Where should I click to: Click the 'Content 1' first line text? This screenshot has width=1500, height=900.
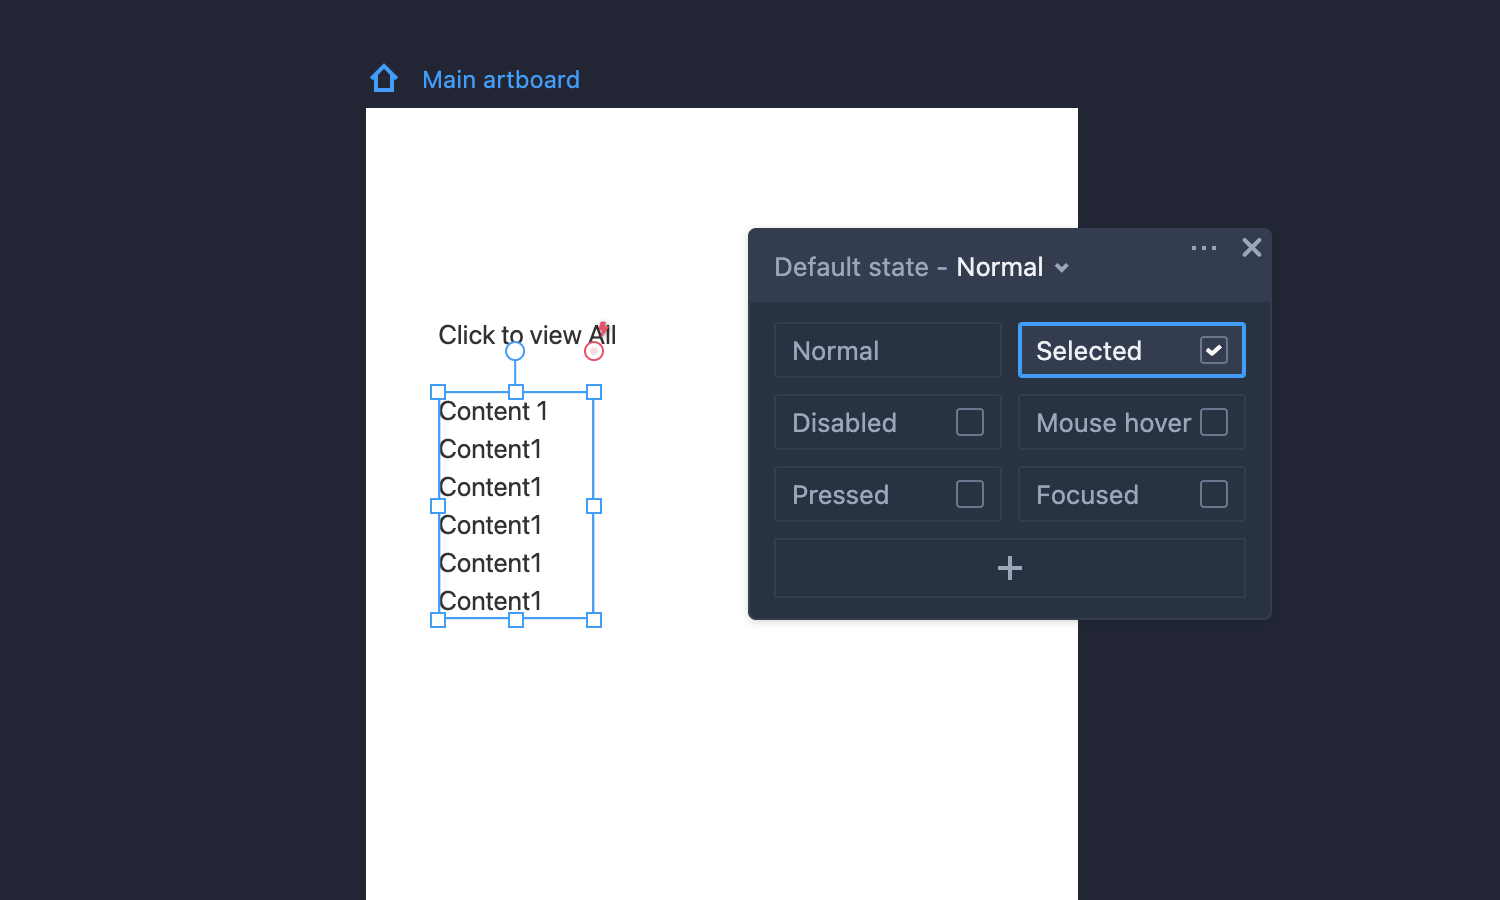(493, 411)
